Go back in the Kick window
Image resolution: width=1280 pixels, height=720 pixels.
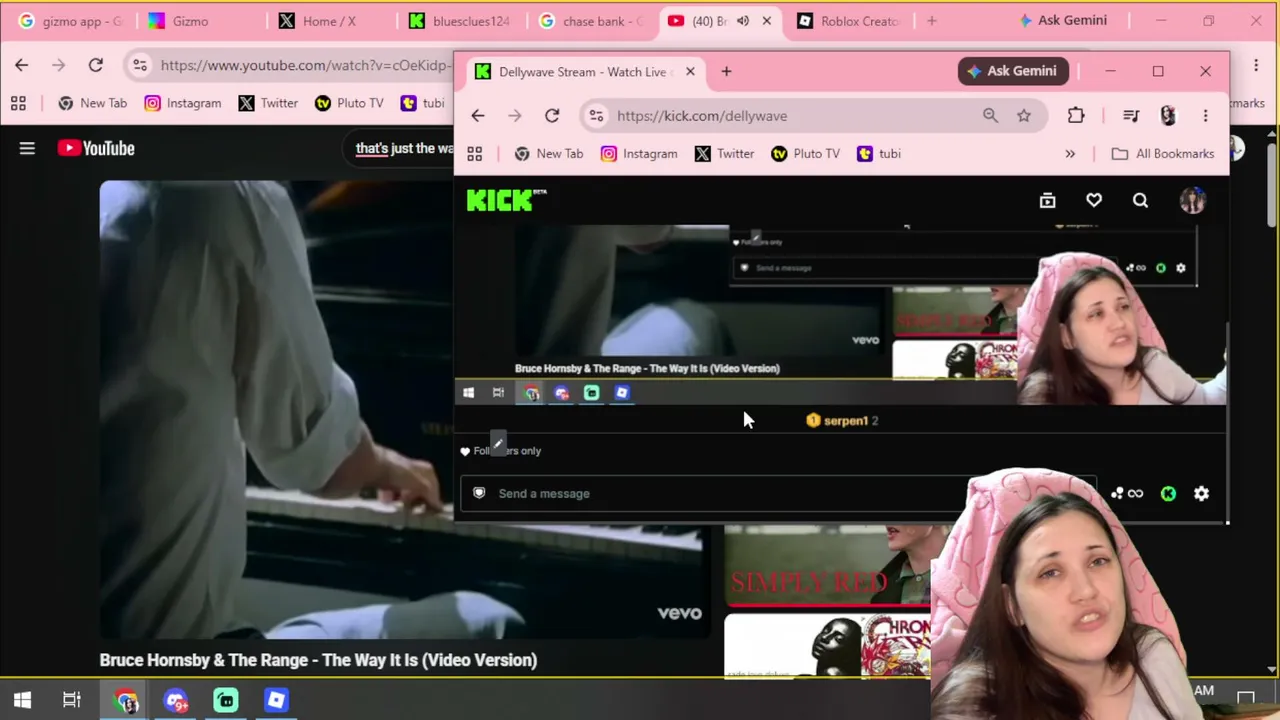pyautogui.click(x=477, y=116)
